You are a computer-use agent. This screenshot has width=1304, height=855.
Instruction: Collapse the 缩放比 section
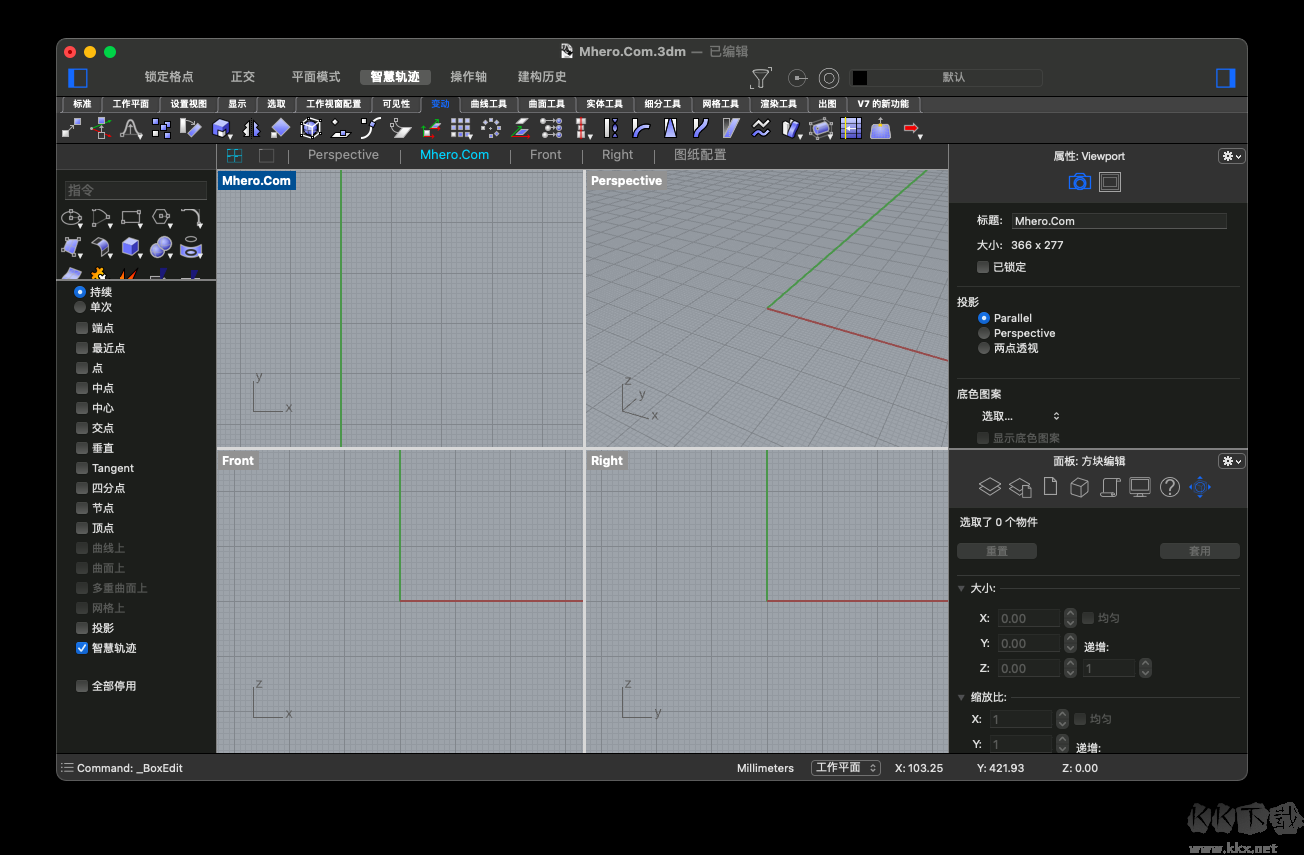pos(962,697)
